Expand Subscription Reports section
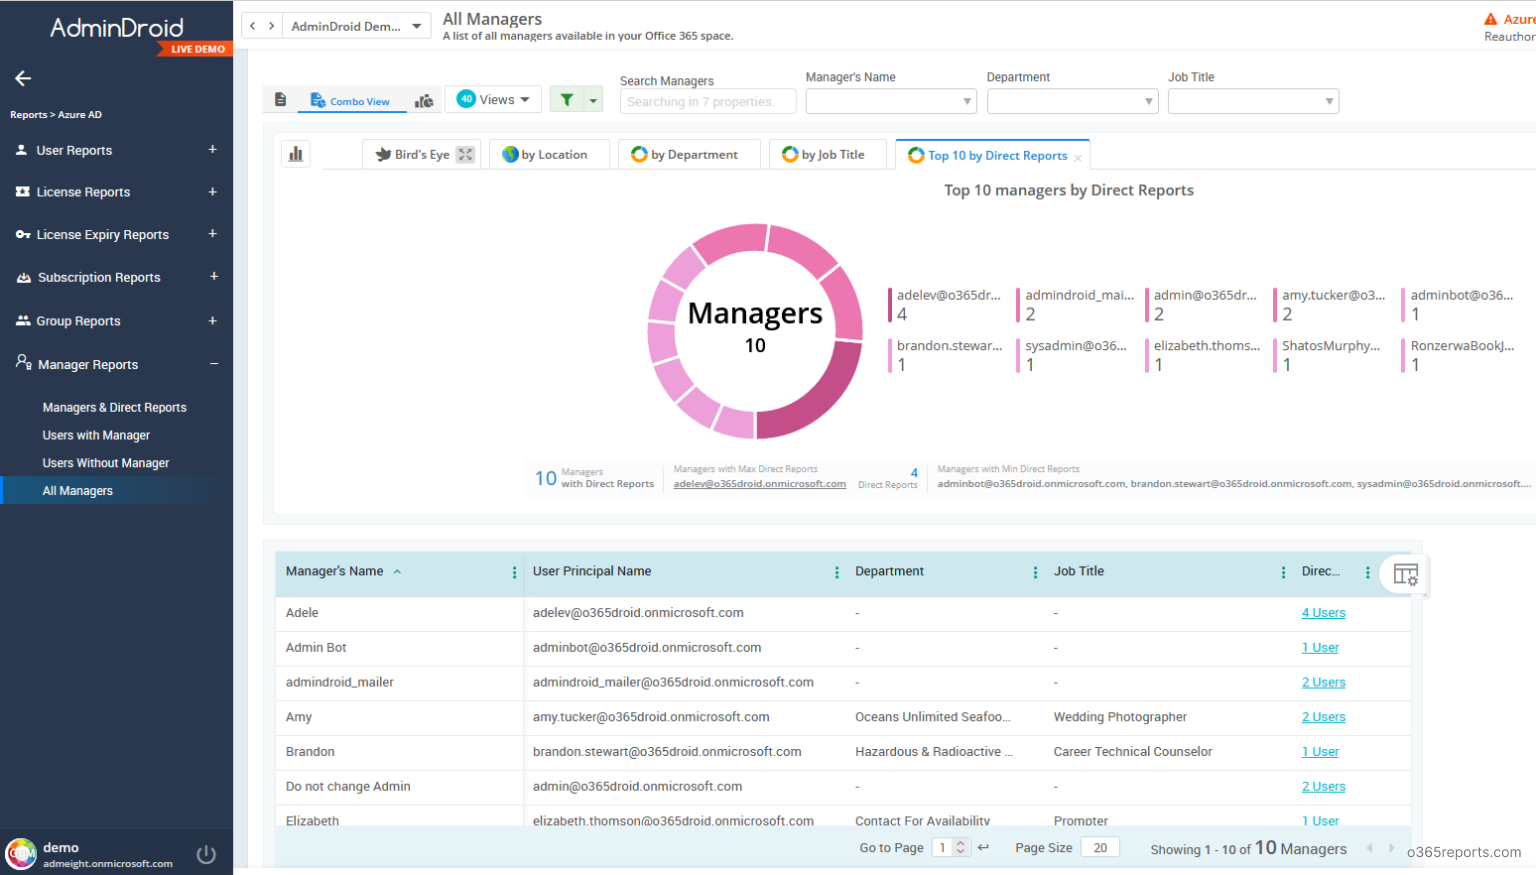The image size is (1536, 875). (213, 277)
